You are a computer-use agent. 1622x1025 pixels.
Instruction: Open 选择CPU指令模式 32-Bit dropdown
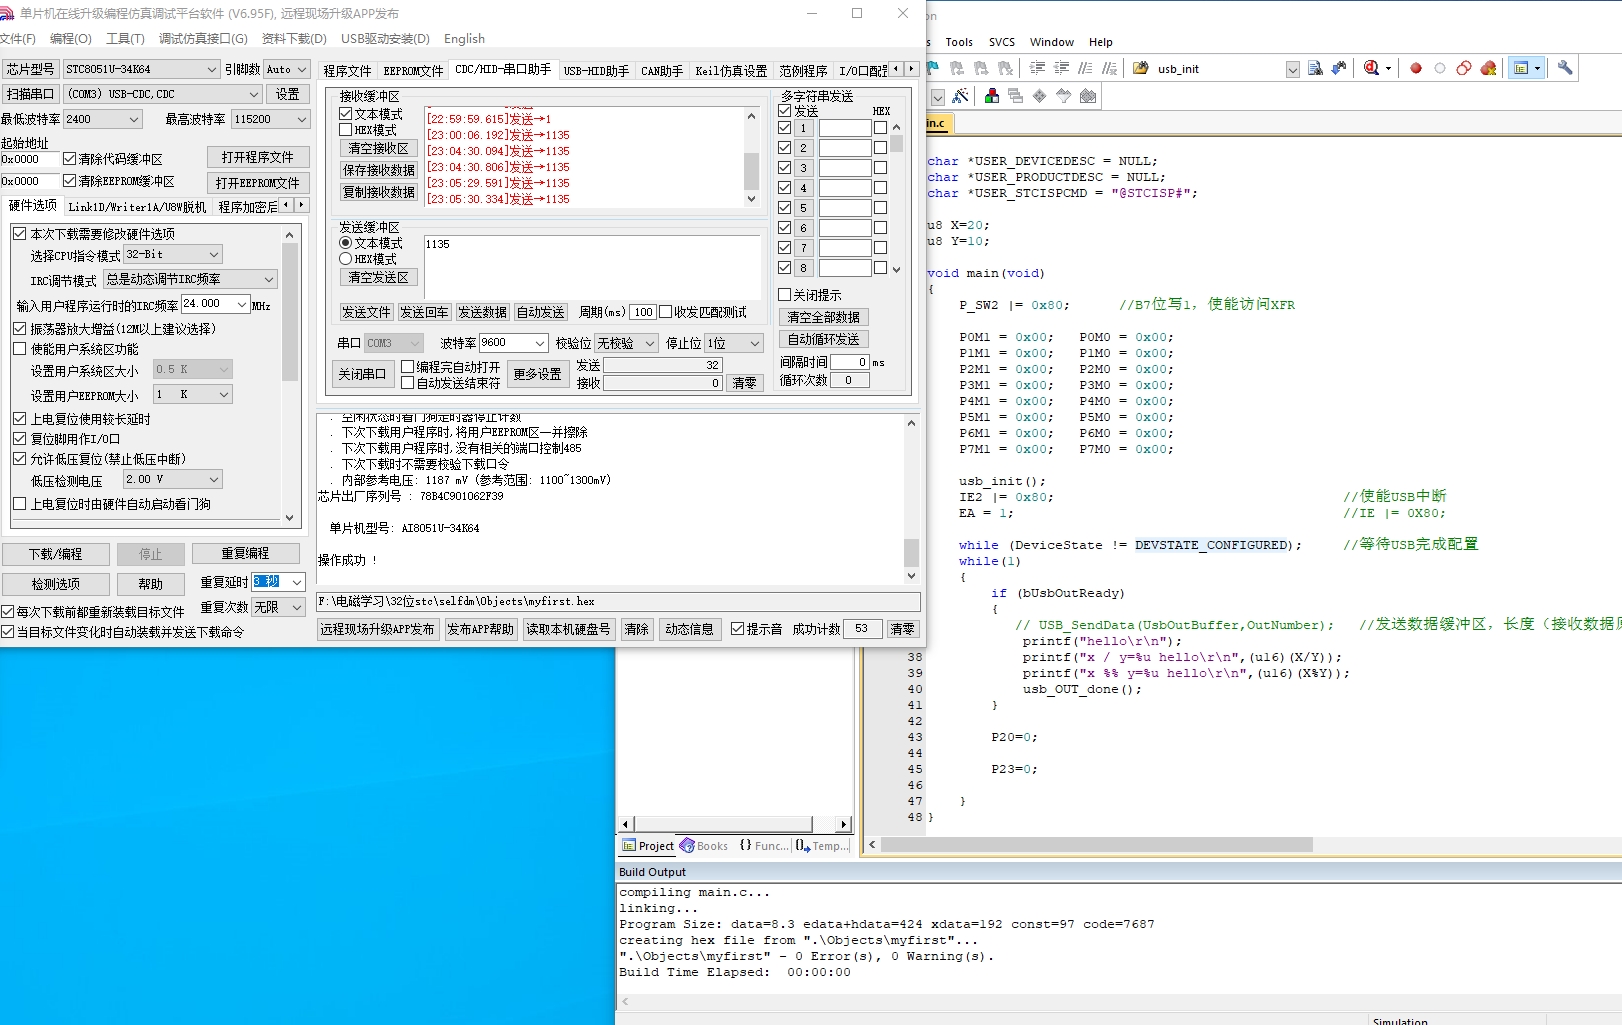click(172, 255)
